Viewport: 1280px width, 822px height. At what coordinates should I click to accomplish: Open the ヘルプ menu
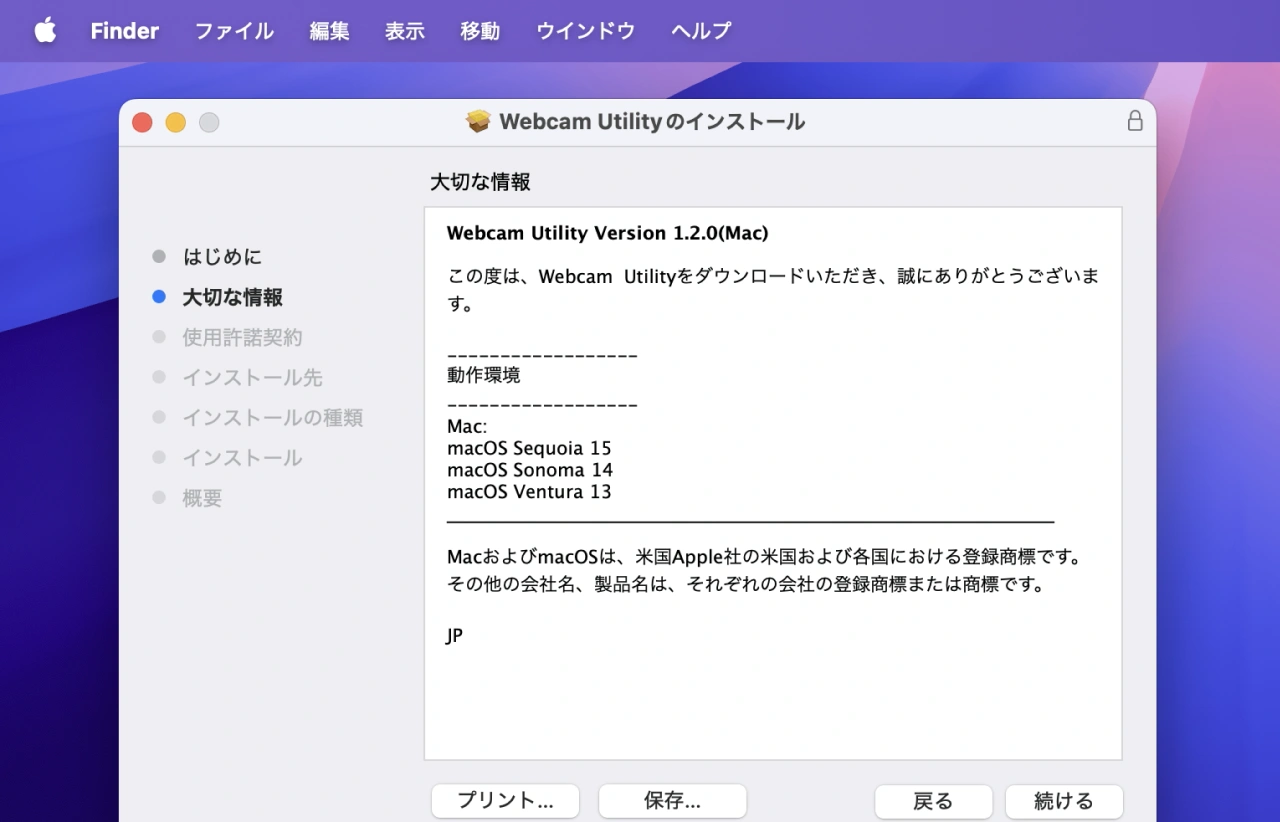point(701,31)
